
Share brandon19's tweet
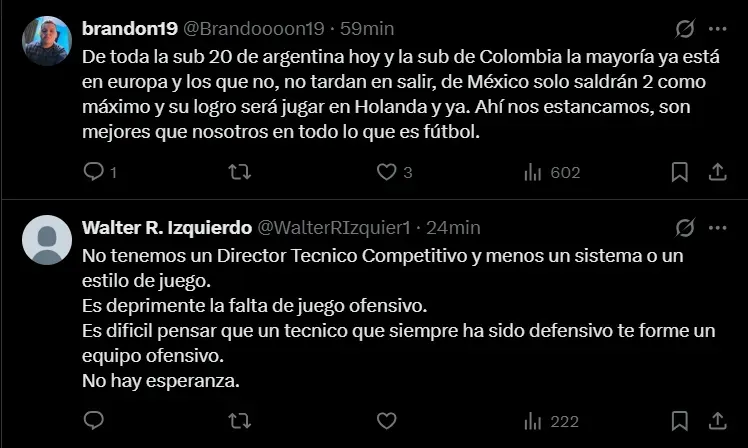pyautogui.click(x=717, y=172)
